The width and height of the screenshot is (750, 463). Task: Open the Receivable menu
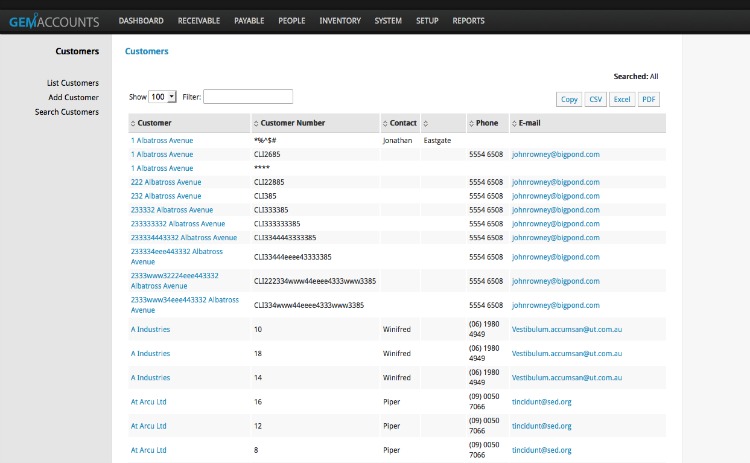pos(199,20)
